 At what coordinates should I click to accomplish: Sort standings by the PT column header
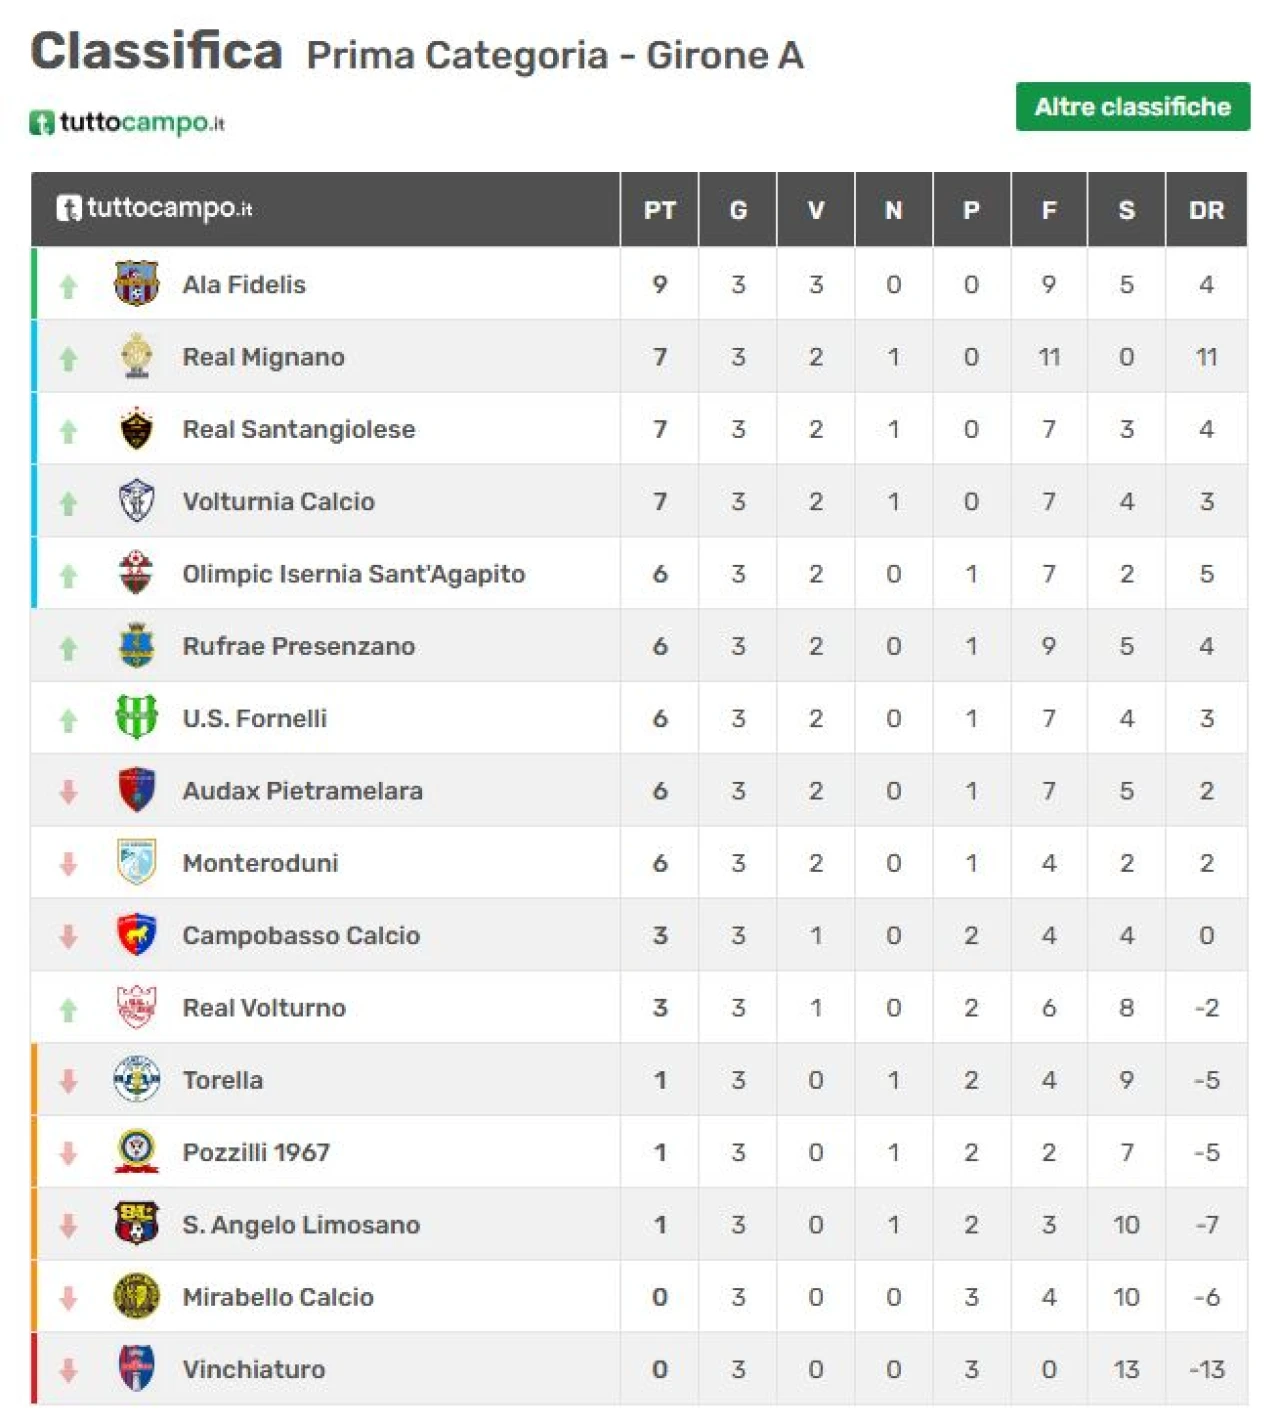click(659, 210)
